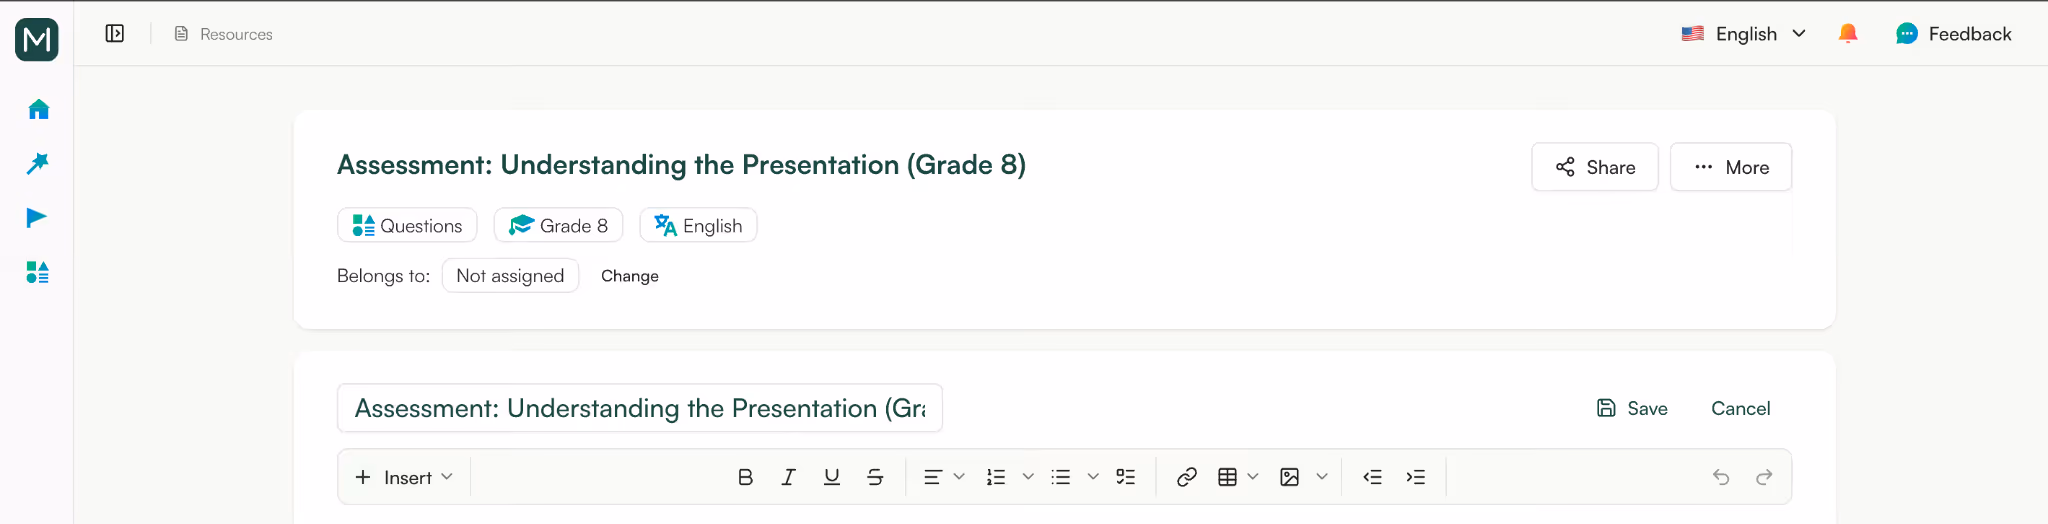
Task: Expand image options chevron
Action: point(1322,477)
